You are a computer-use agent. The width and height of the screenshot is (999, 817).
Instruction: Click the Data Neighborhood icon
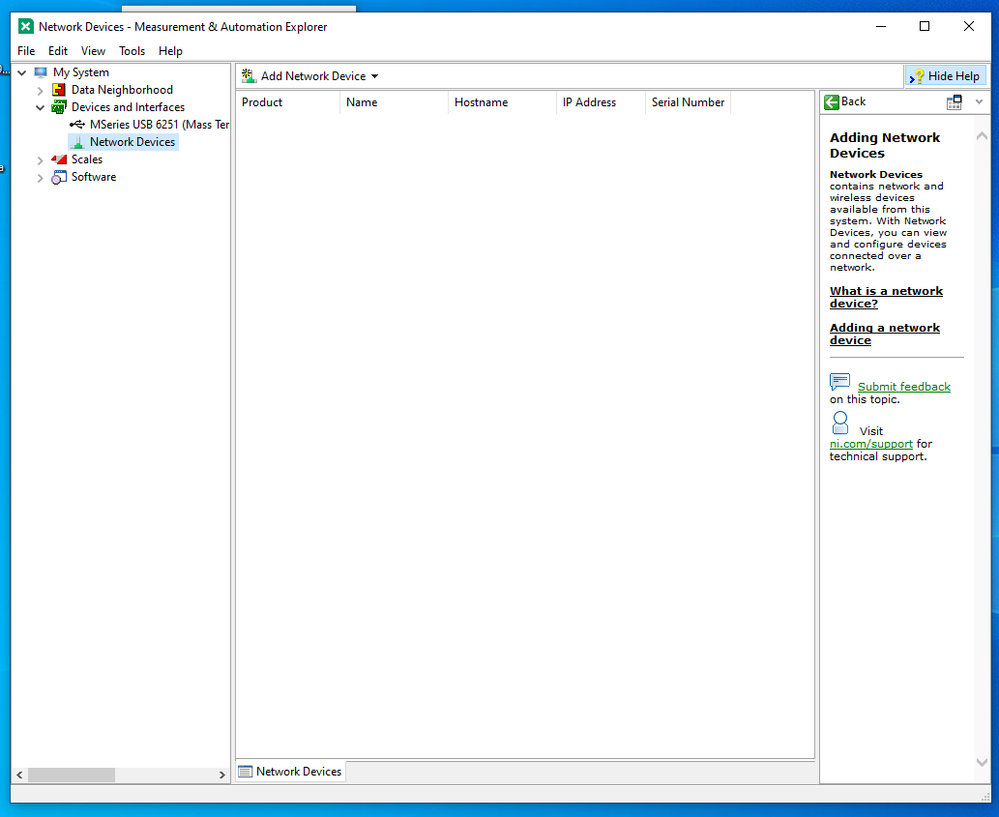[59, 90]
